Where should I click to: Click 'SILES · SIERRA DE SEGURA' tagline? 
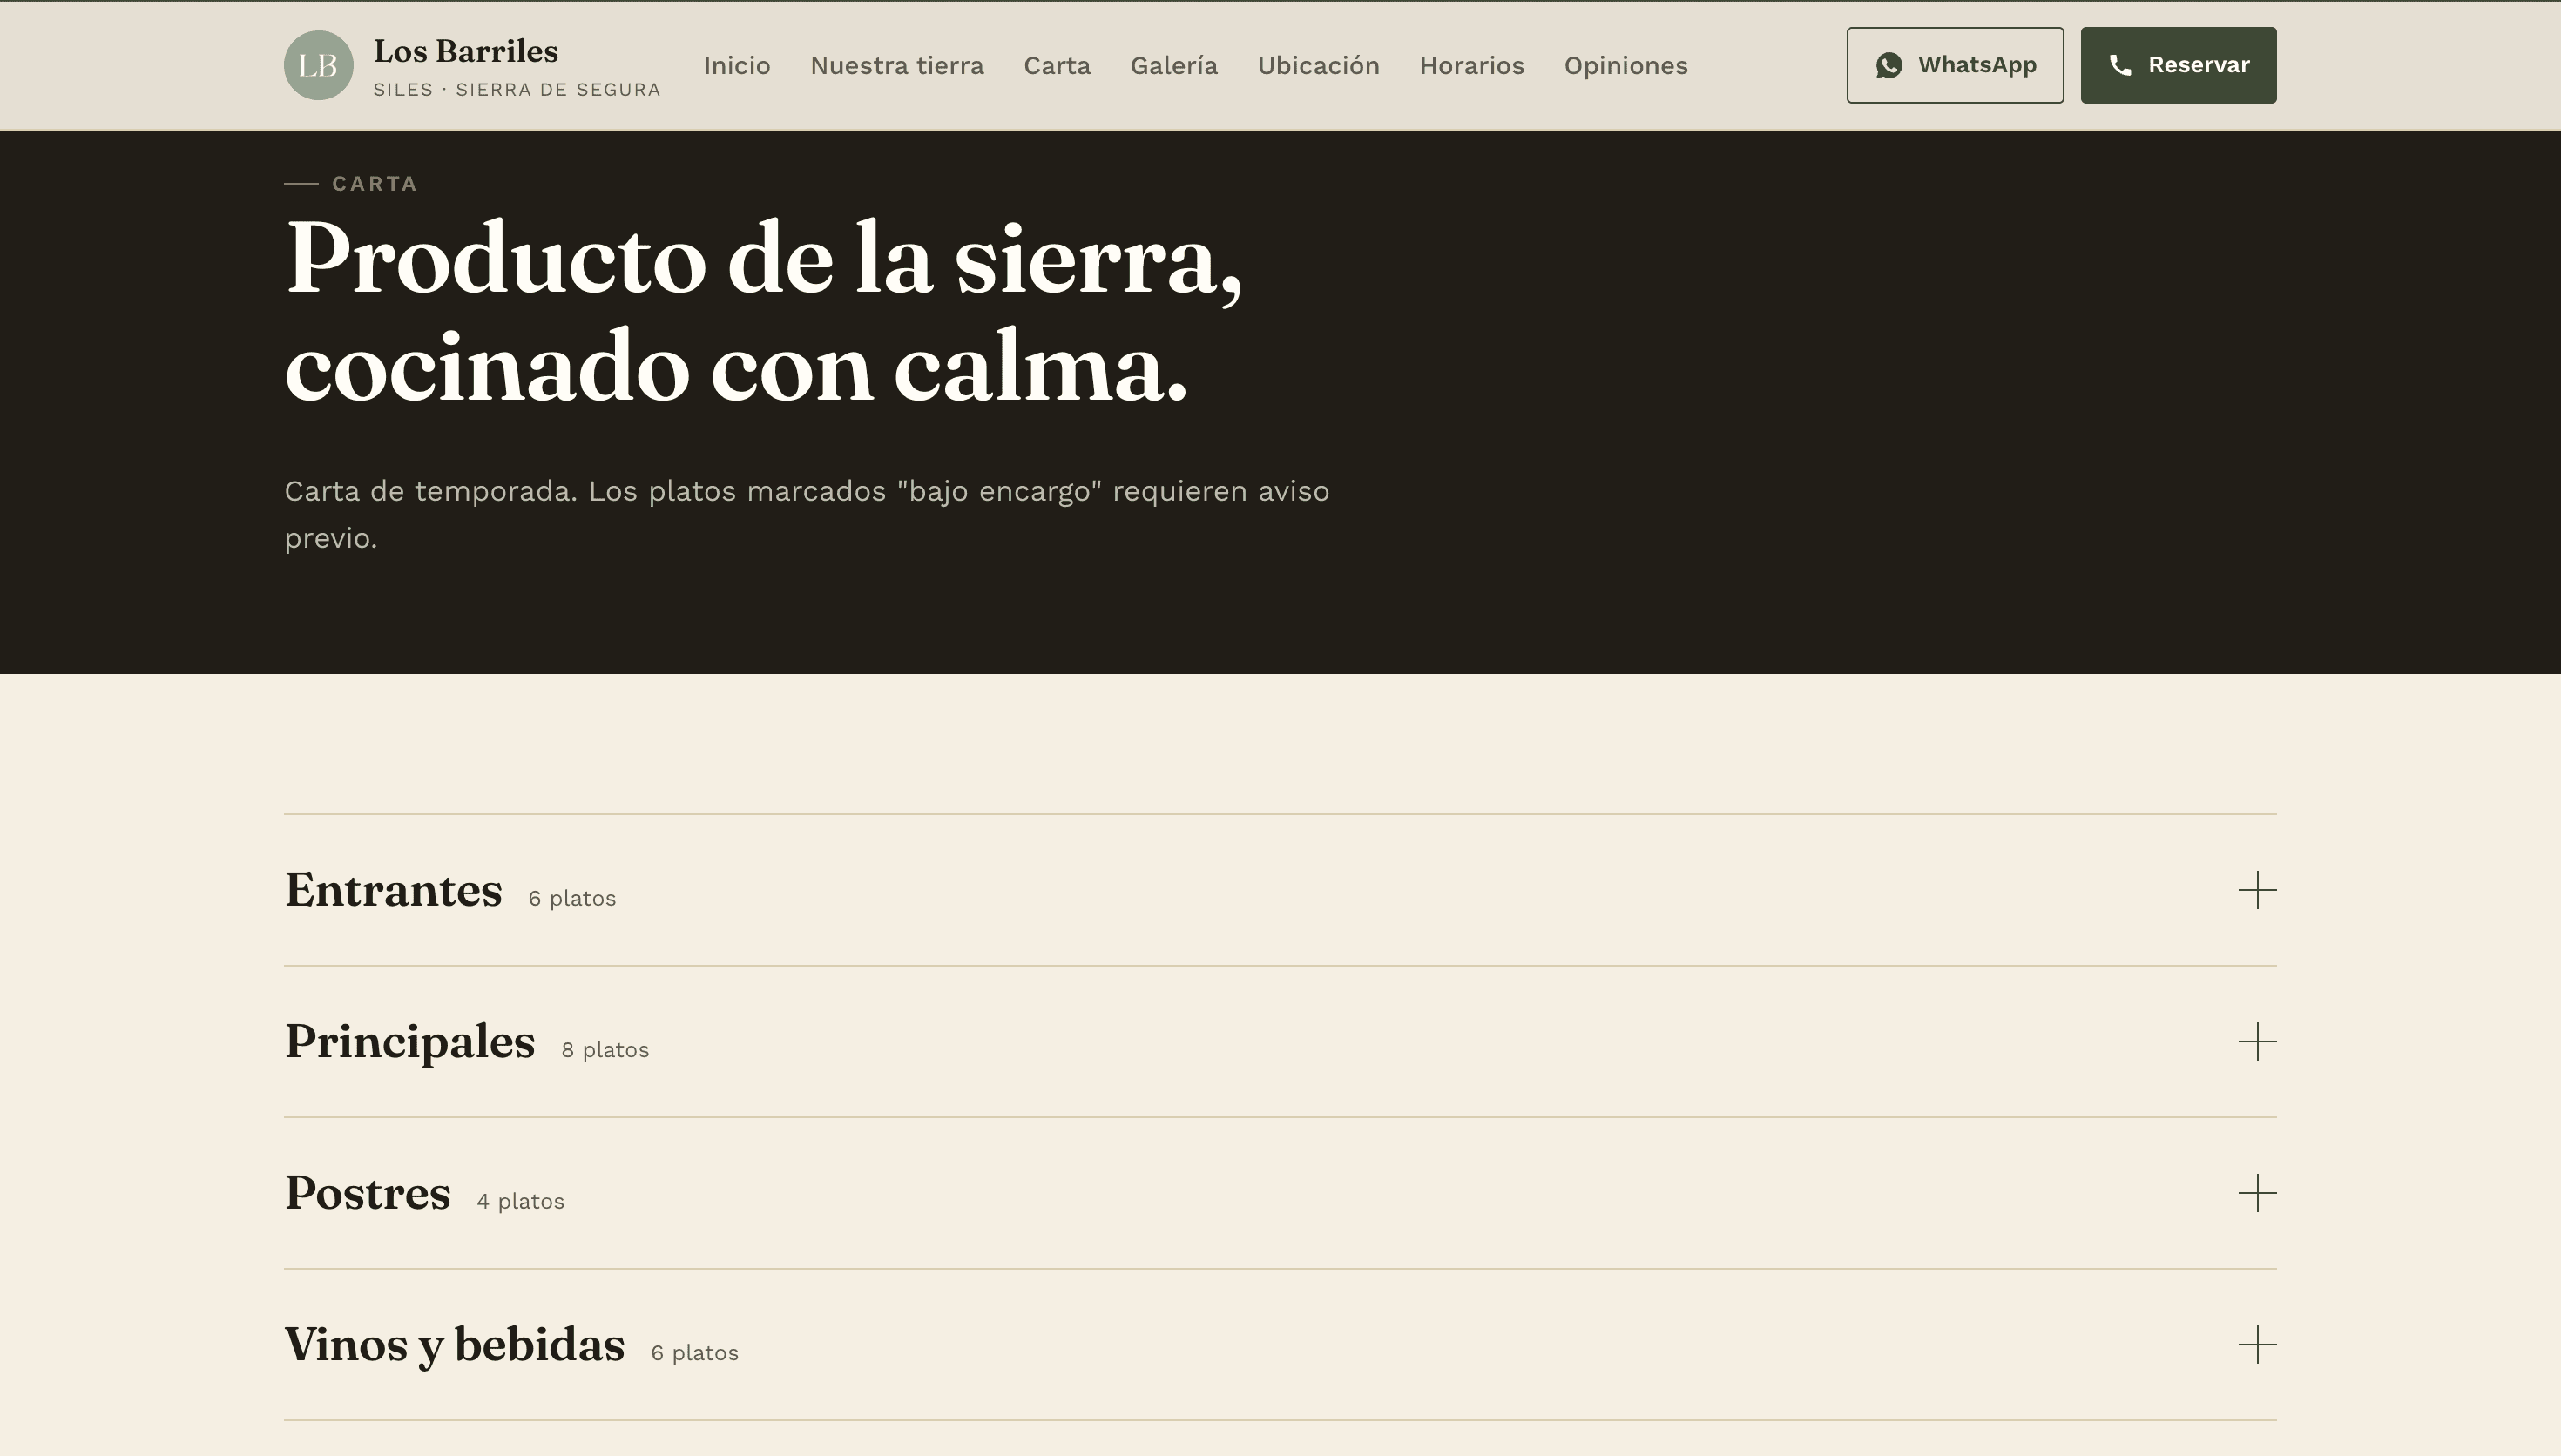coord(517,90)
